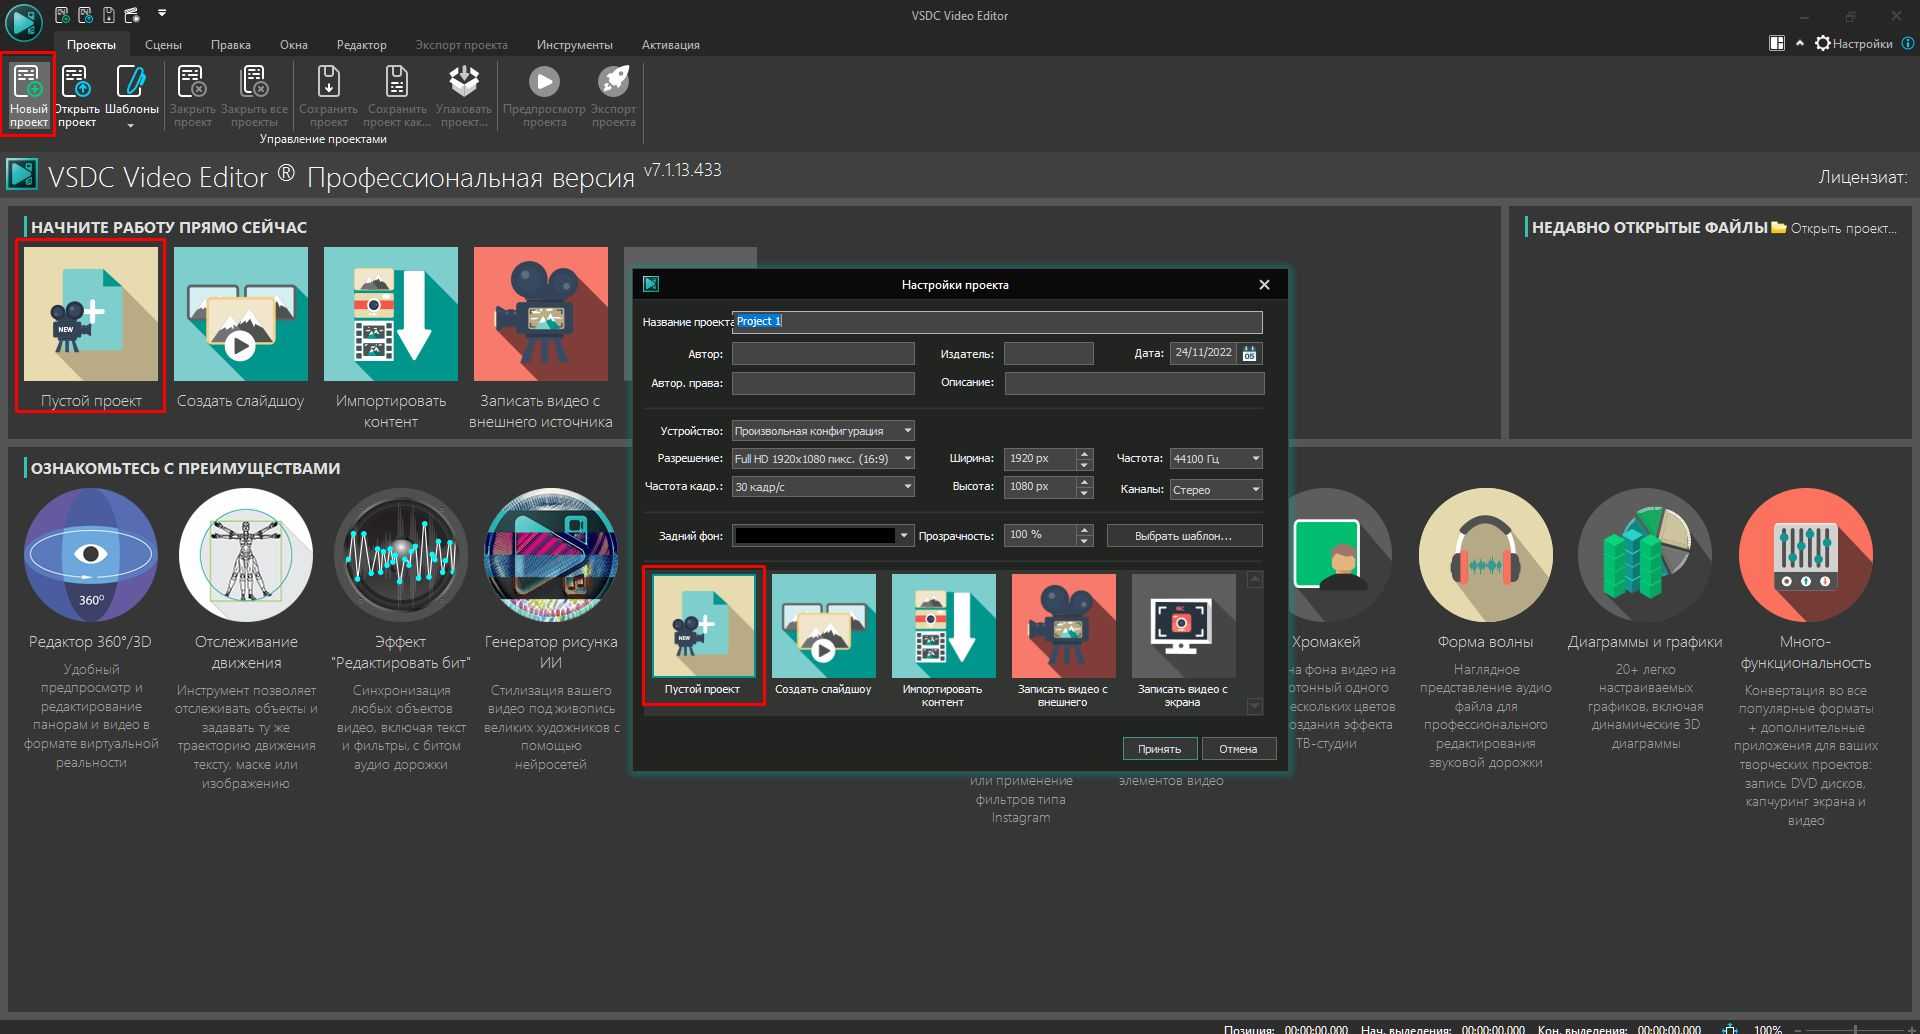The image size is (1920, 1034).
Task: Click the Open Project ribbon icon
Action: 77,96
